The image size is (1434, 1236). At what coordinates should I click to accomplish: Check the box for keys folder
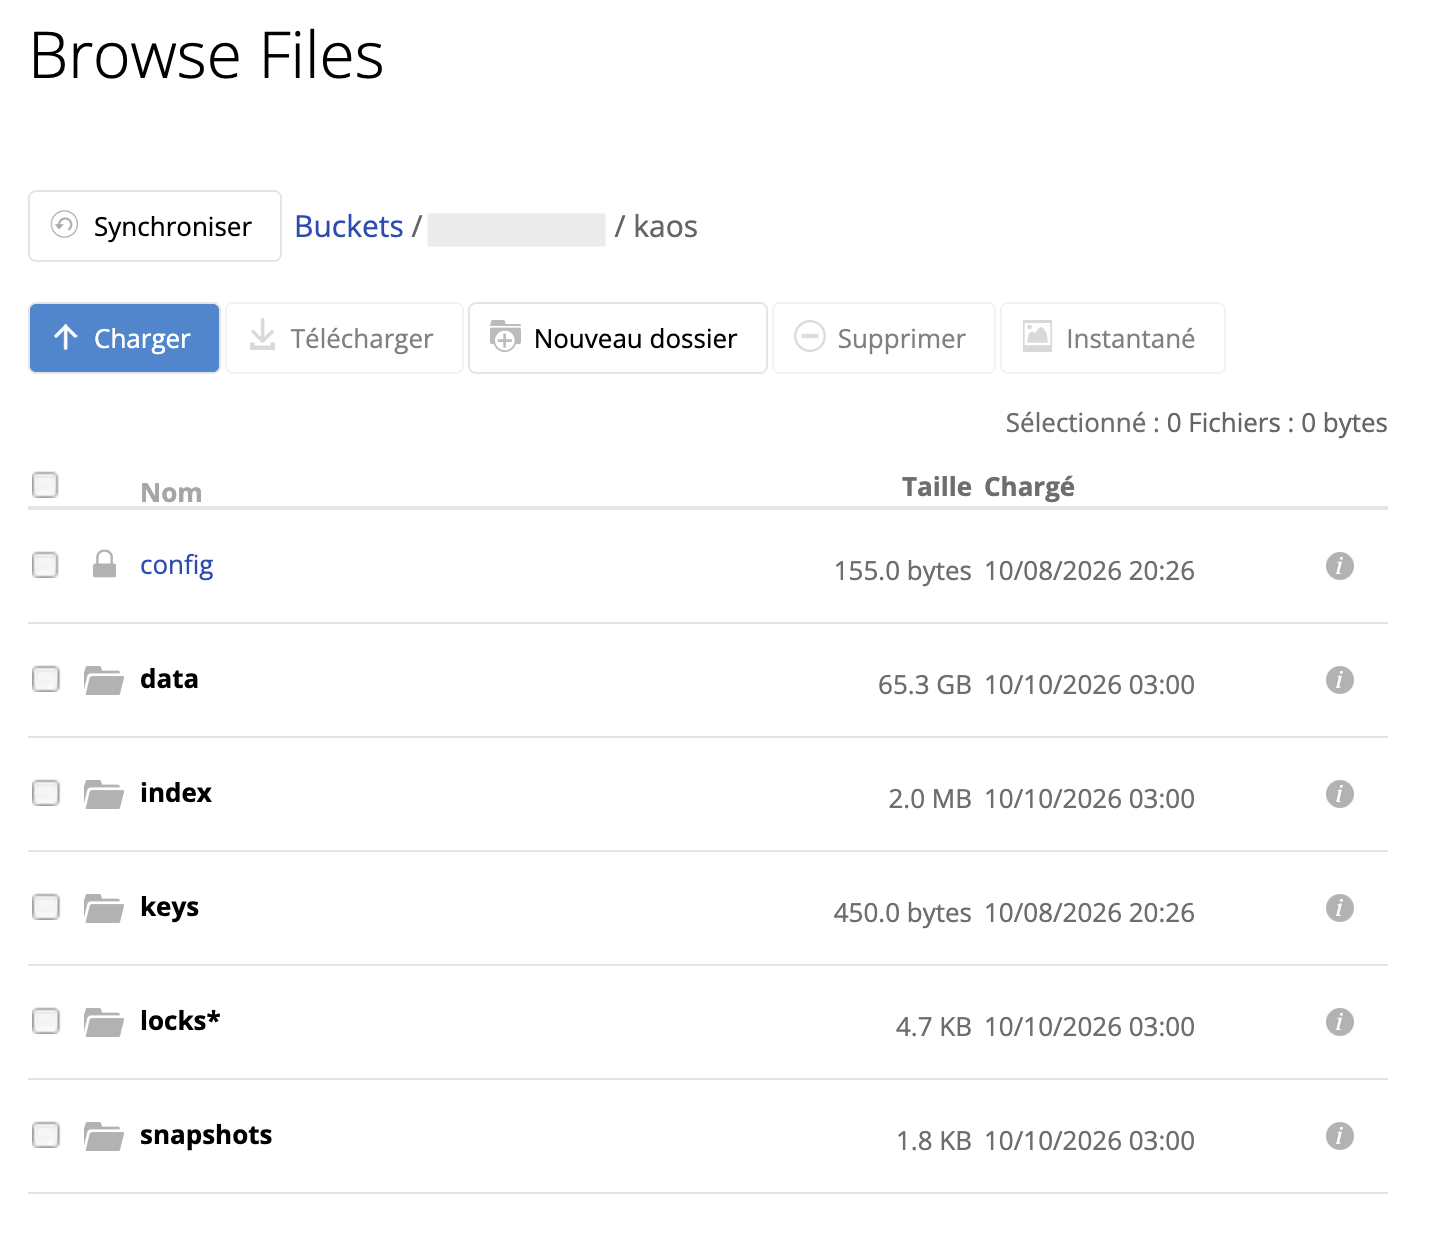click(x=45, y=907)
